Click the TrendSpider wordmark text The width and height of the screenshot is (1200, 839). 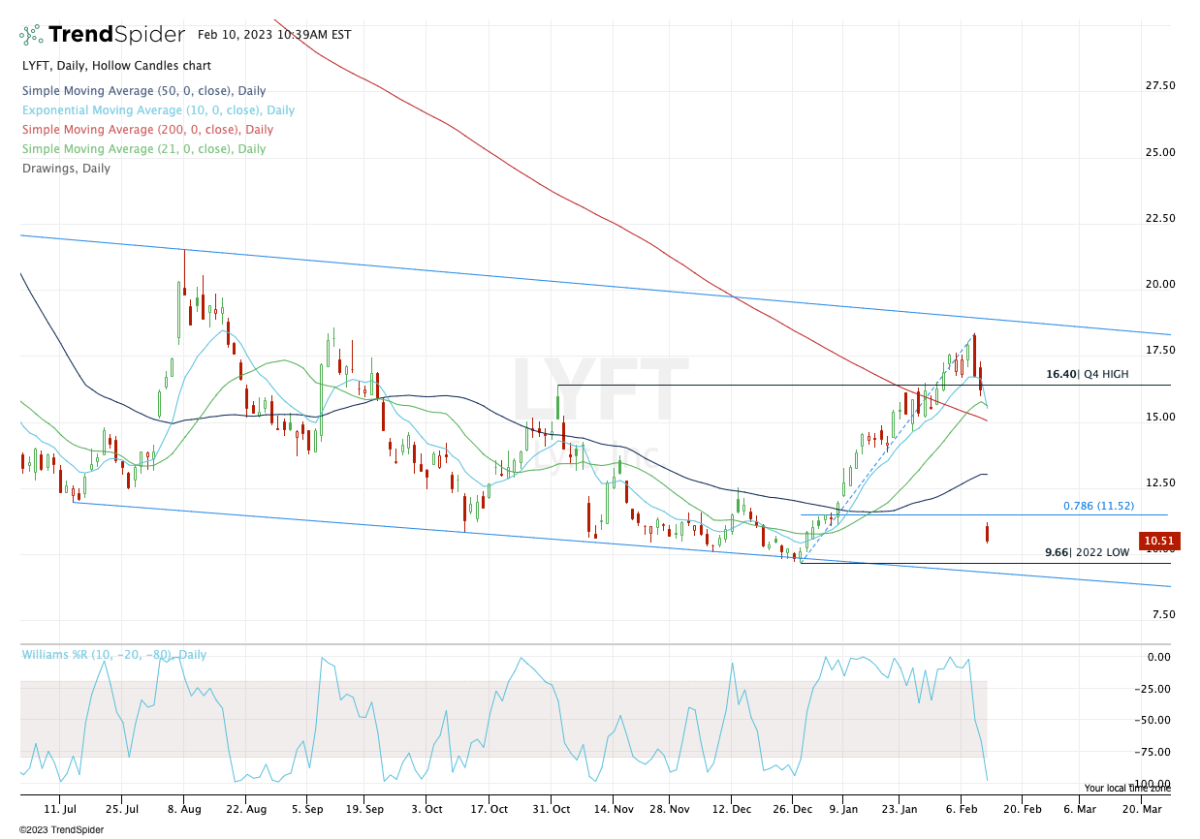(x=117, y=35)
